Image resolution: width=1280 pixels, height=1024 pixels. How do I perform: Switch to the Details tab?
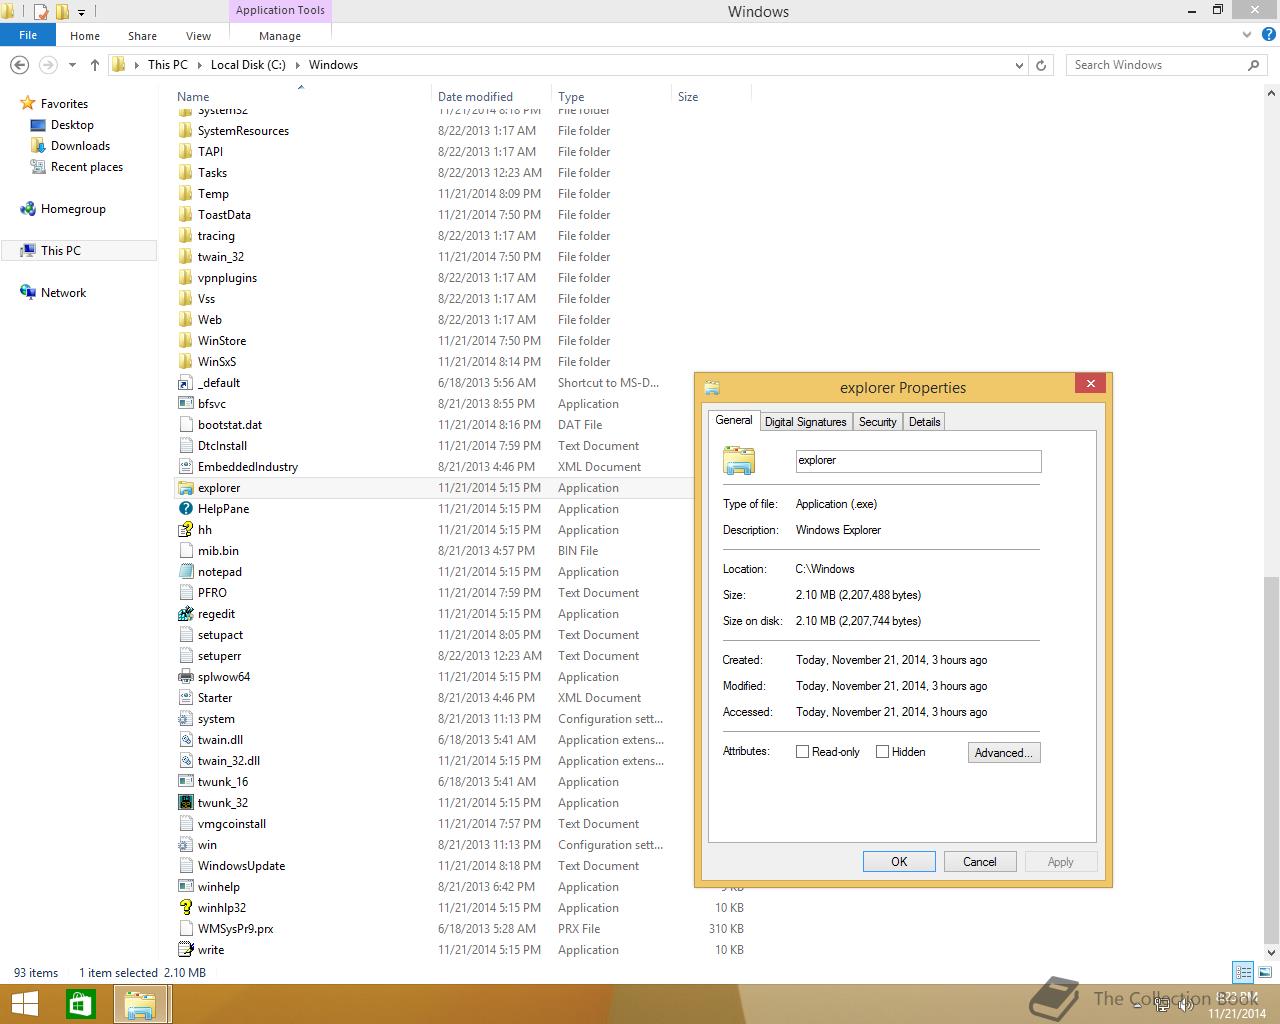pos(924,422)
